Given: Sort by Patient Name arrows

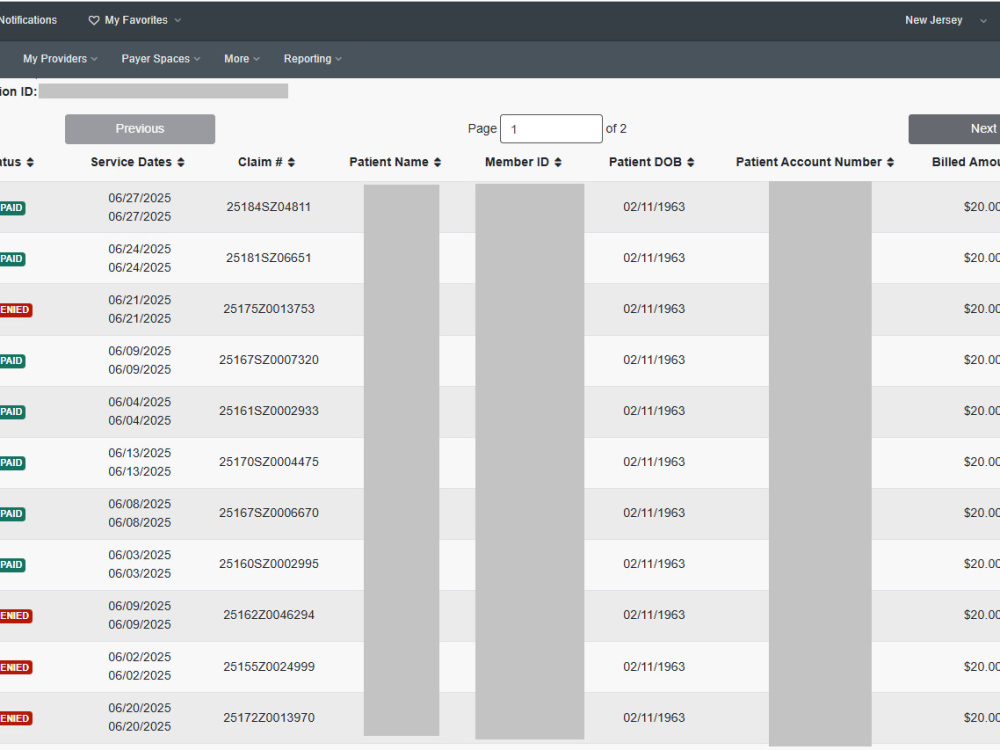Looking at the screenshot, I should (438, 162).
